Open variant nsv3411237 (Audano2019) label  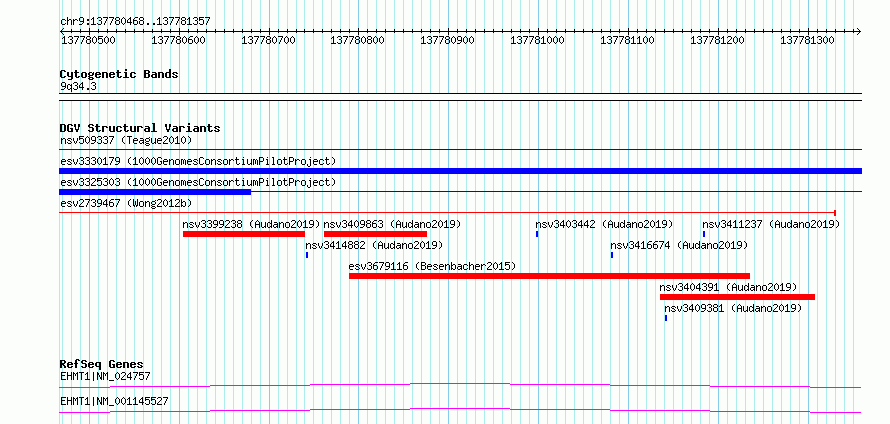click(x=771, y=224)
